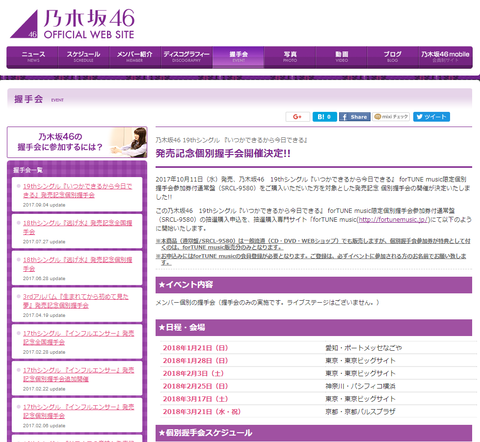Screen dimensions: 480x442
Task: Click venue 愛知・ポートメッセなごや
Action: click(364, 348)
